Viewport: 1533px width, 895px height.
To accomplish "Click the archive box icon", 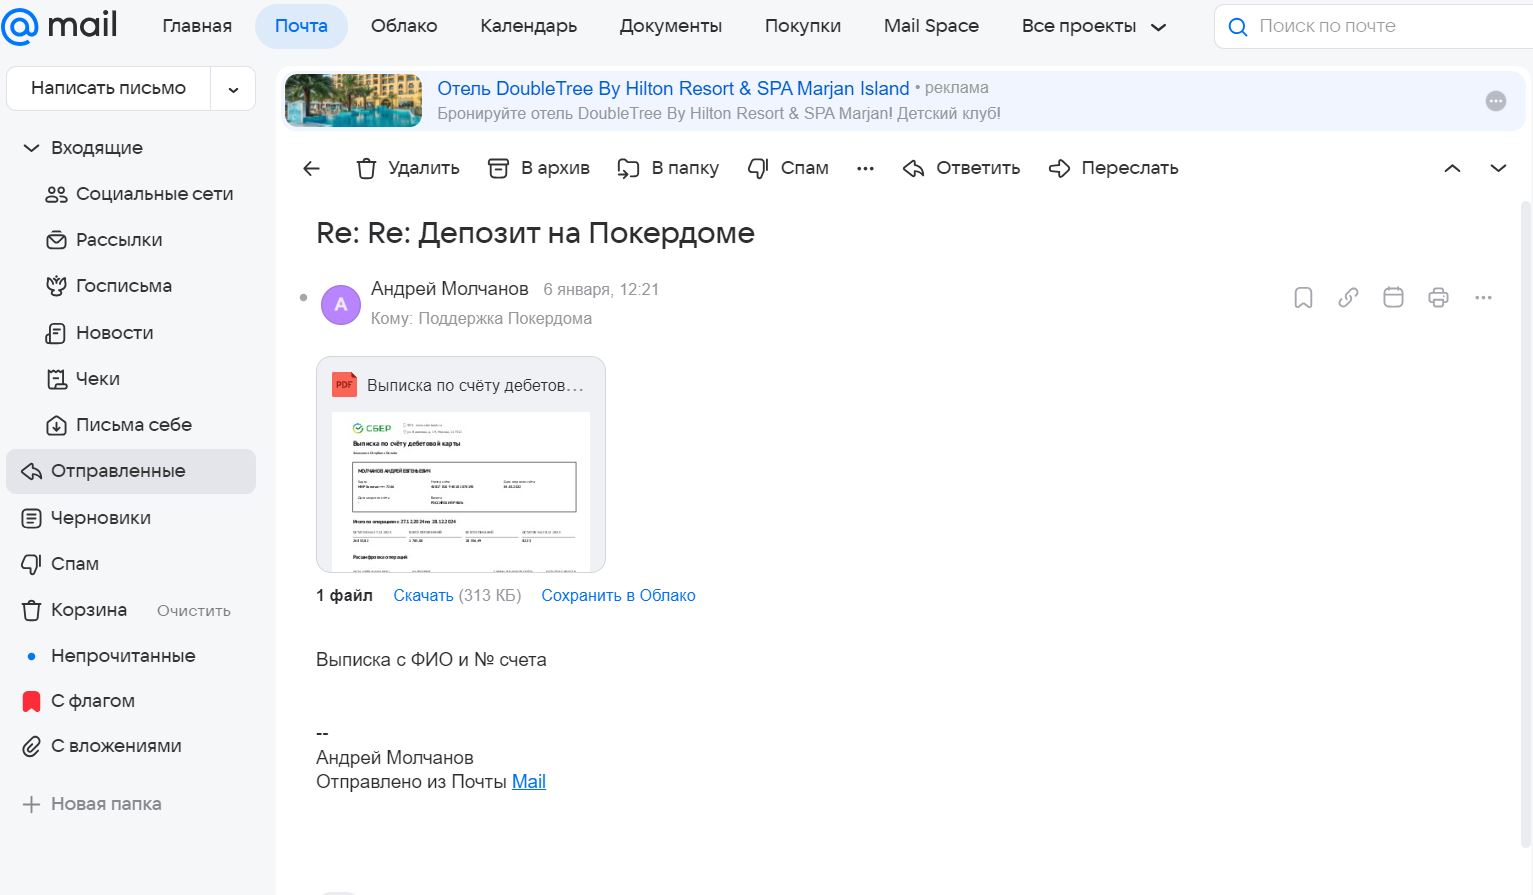I will [x=498, y=169].
